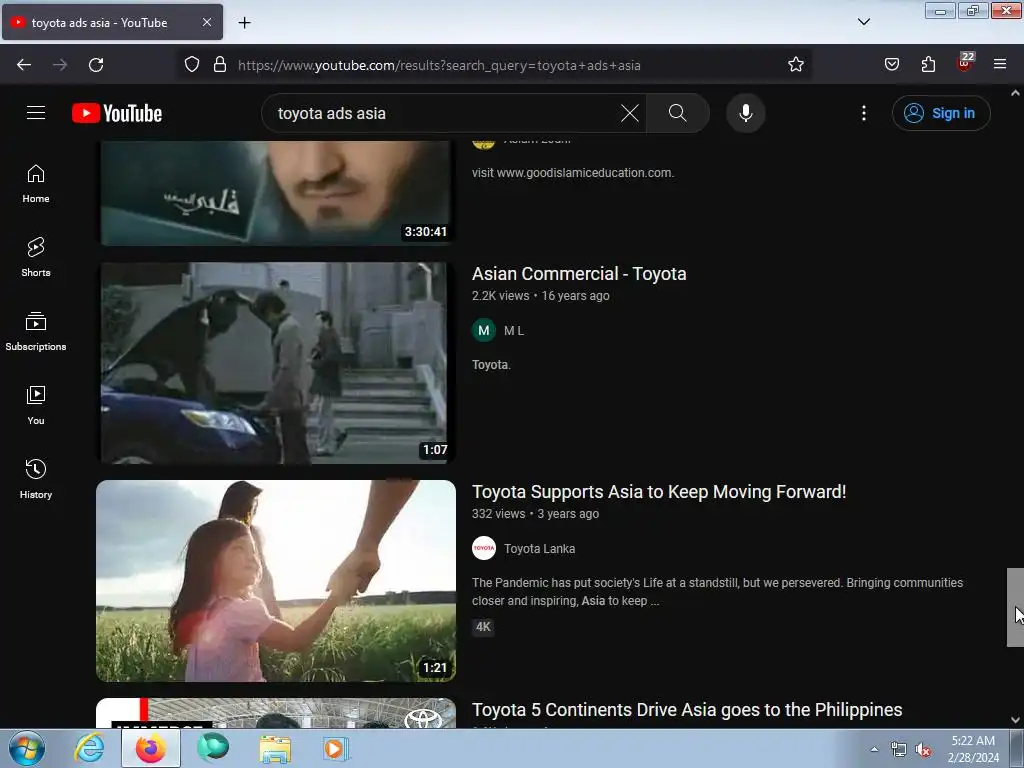Play Toyota Supports Asia thumbnail
The height and width of the screenshot is (768, 1024).
(276, 581)
